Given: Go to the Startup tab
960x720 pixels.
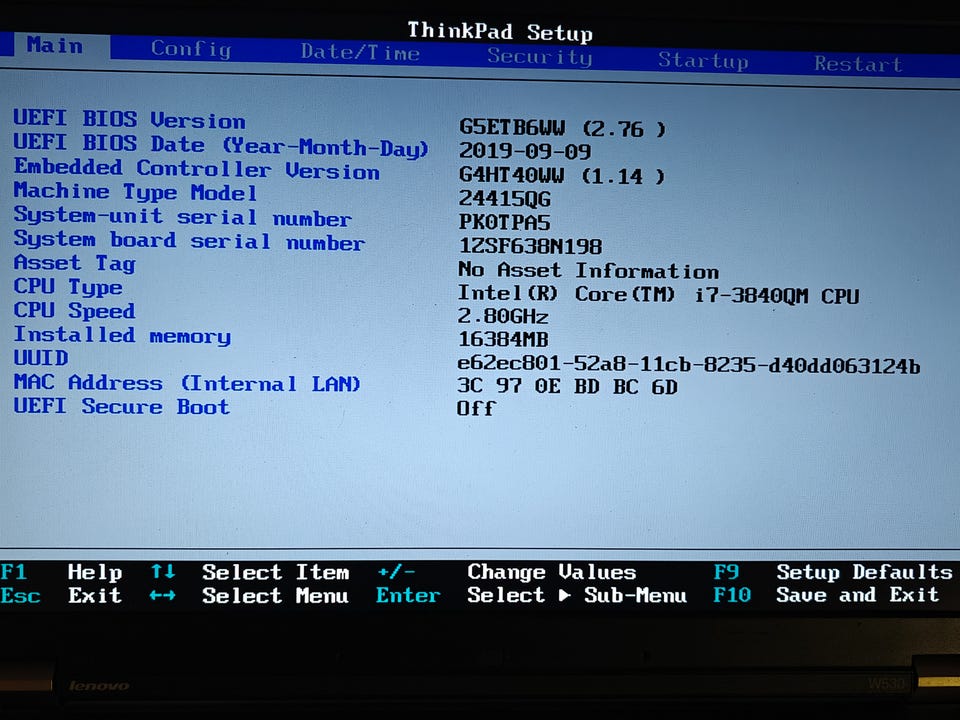Looking at the screenshot, I should (x=703, y=61).
